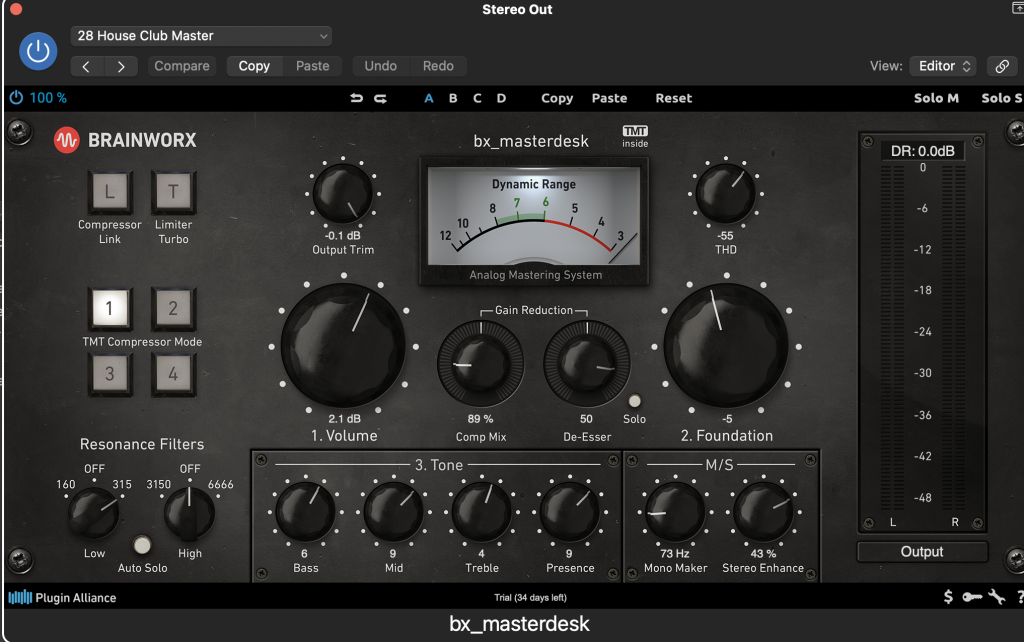
Task: Click the Comp Mix knob
Action: (x=481, y=363)
